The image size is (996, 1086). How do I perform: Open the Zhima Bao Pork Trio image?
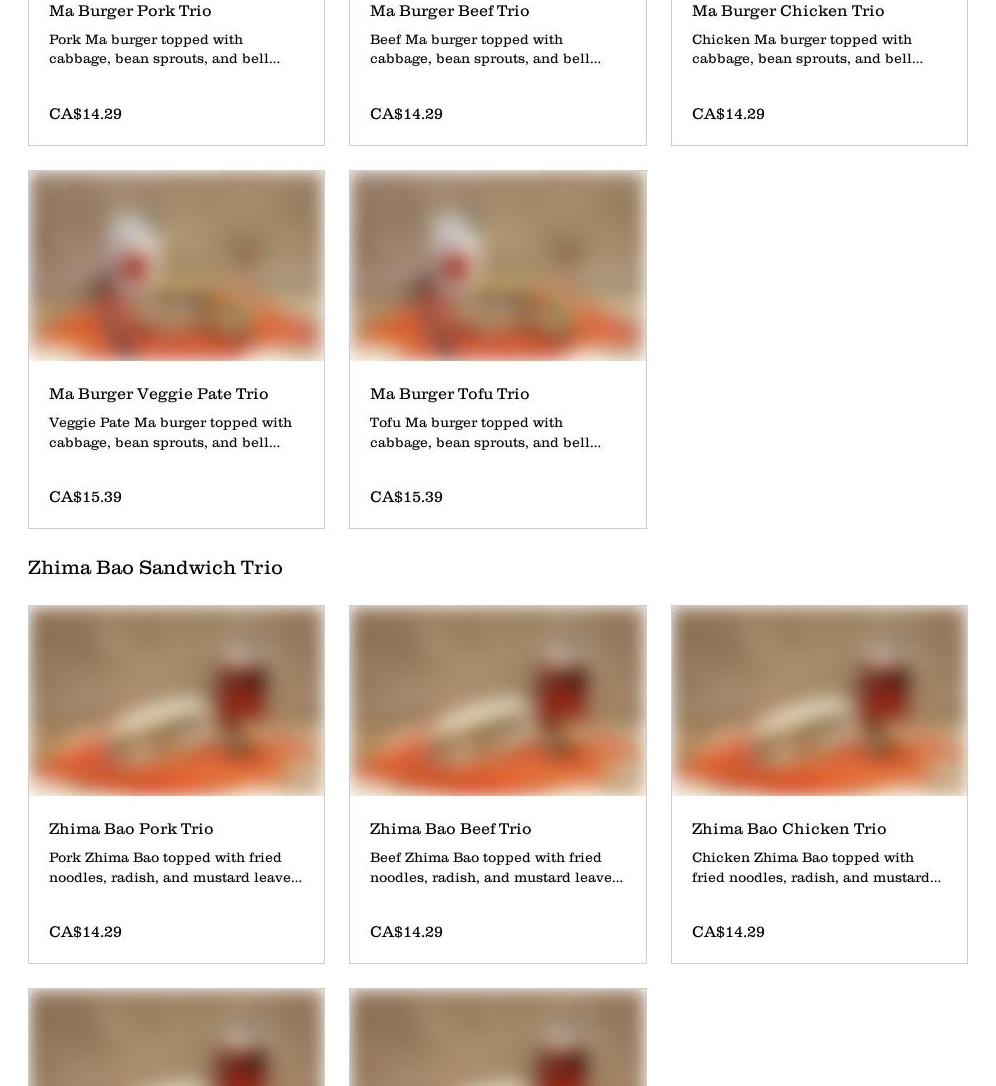pyautogui.click(x=176, y=700)
